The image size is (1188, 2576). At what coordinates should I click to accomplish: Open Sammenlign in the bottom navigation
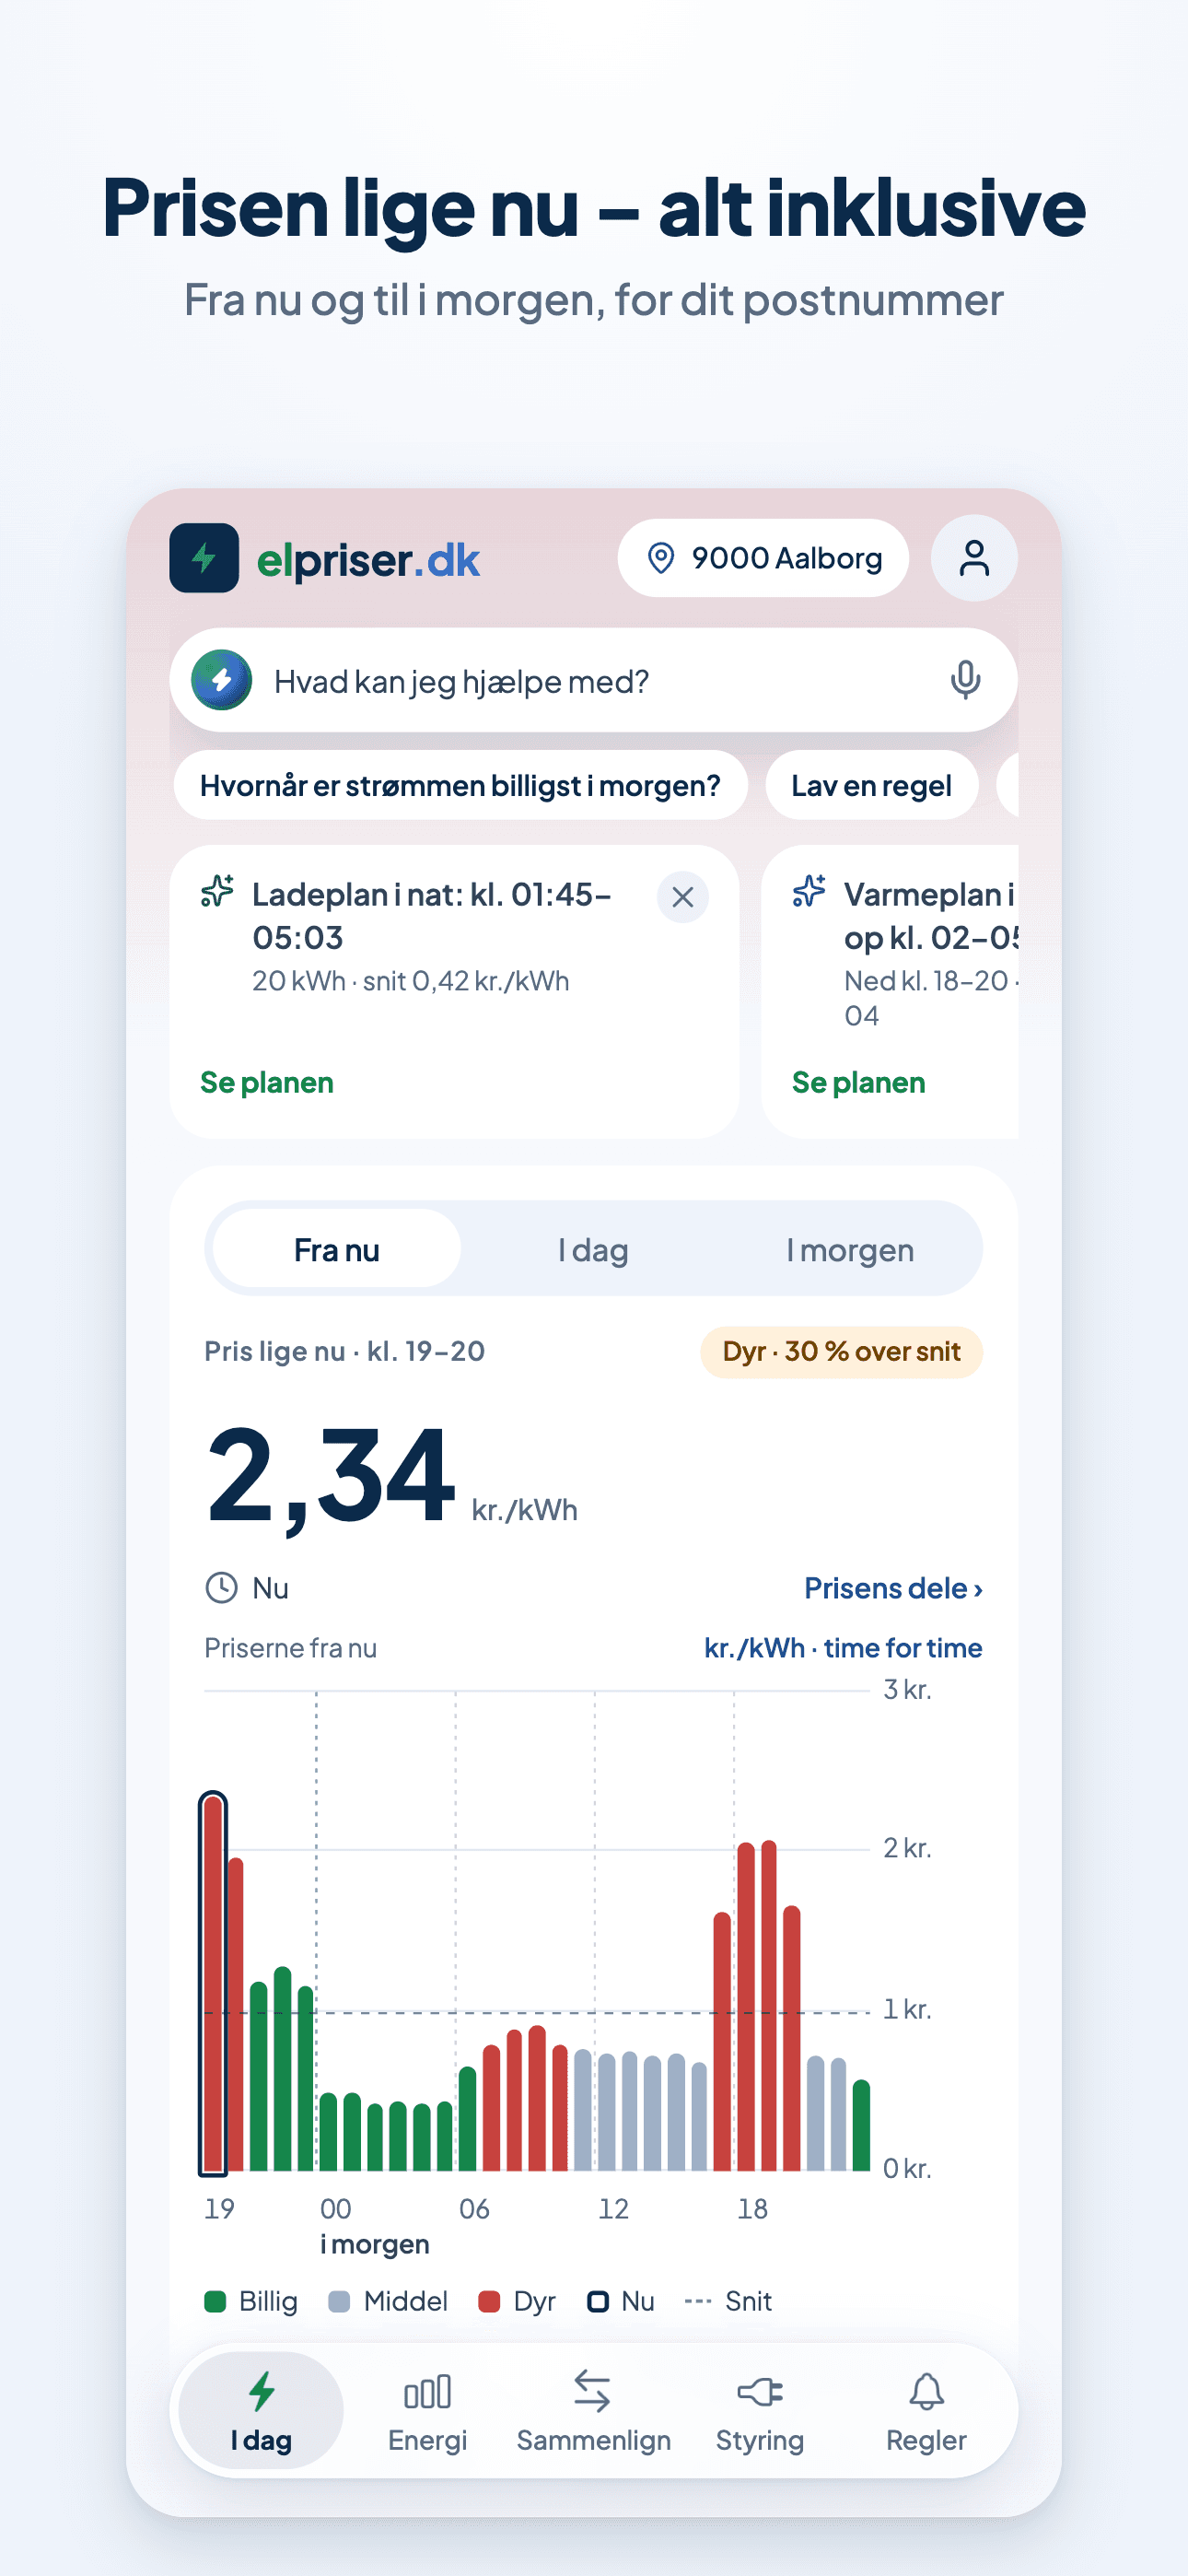[593, 2412]
